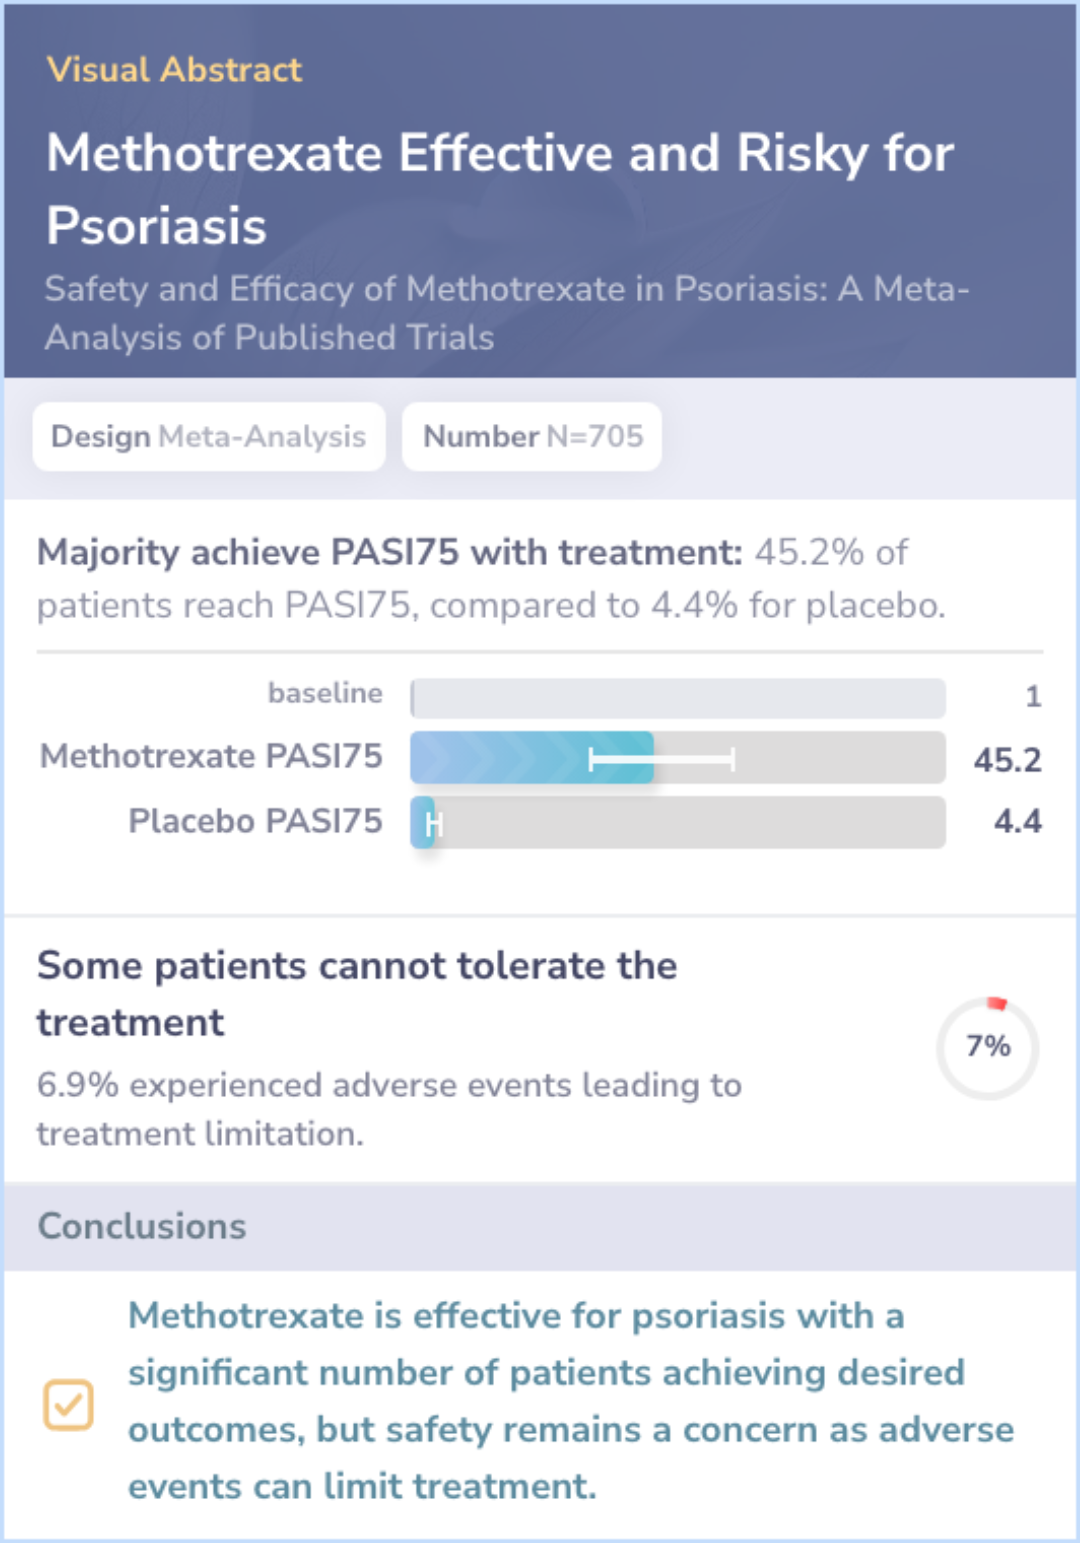Click the Methotrexate PASI75 row label
The image size is (1080, 1543).
211,756
